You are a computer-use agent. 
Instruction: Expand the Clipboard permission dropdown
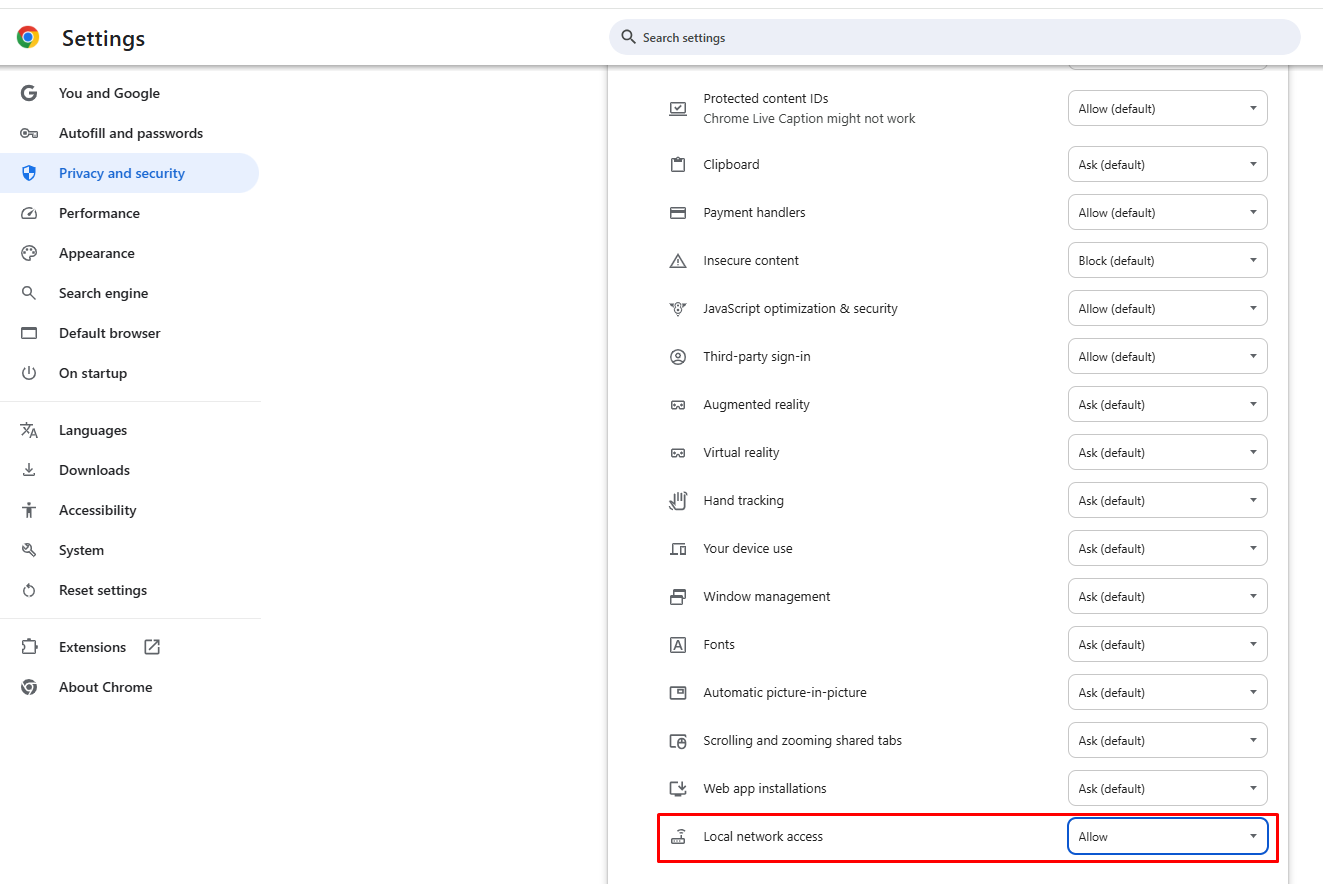pyautogui.click(x=1167, y=165)
